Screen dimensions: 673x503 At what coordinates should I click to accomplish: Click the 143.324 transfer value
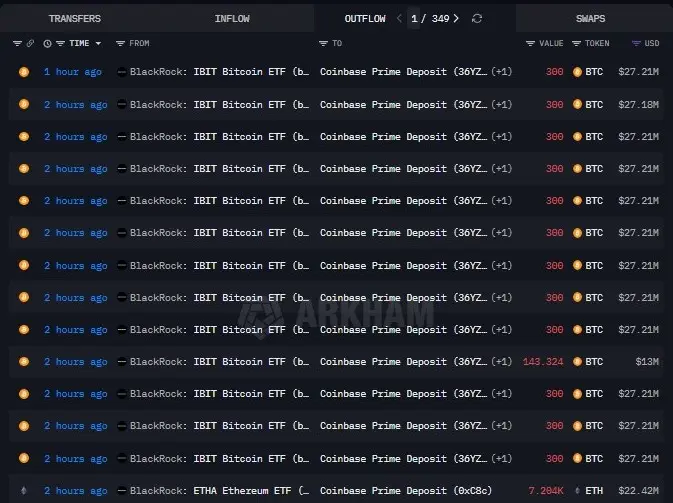pyautogui.click(x=543, y=361)
